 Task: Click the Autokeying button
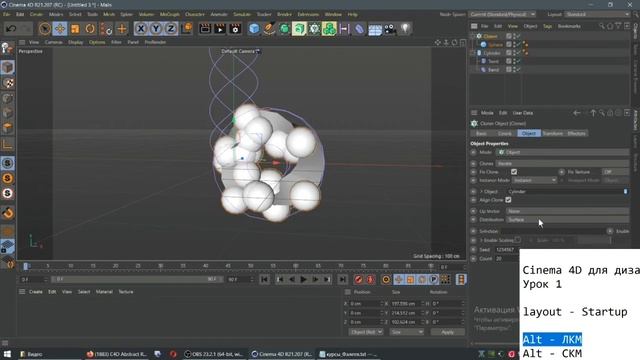370,280
